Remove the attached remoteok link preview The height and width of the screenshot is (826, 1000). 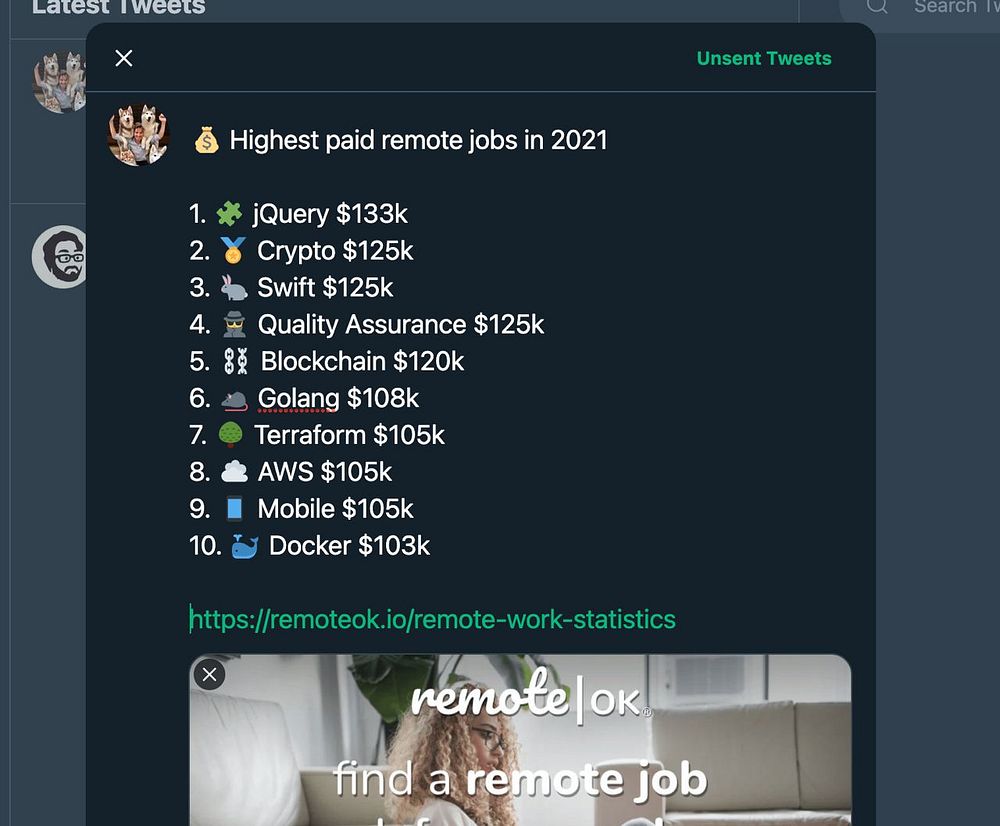click(209, 675)
